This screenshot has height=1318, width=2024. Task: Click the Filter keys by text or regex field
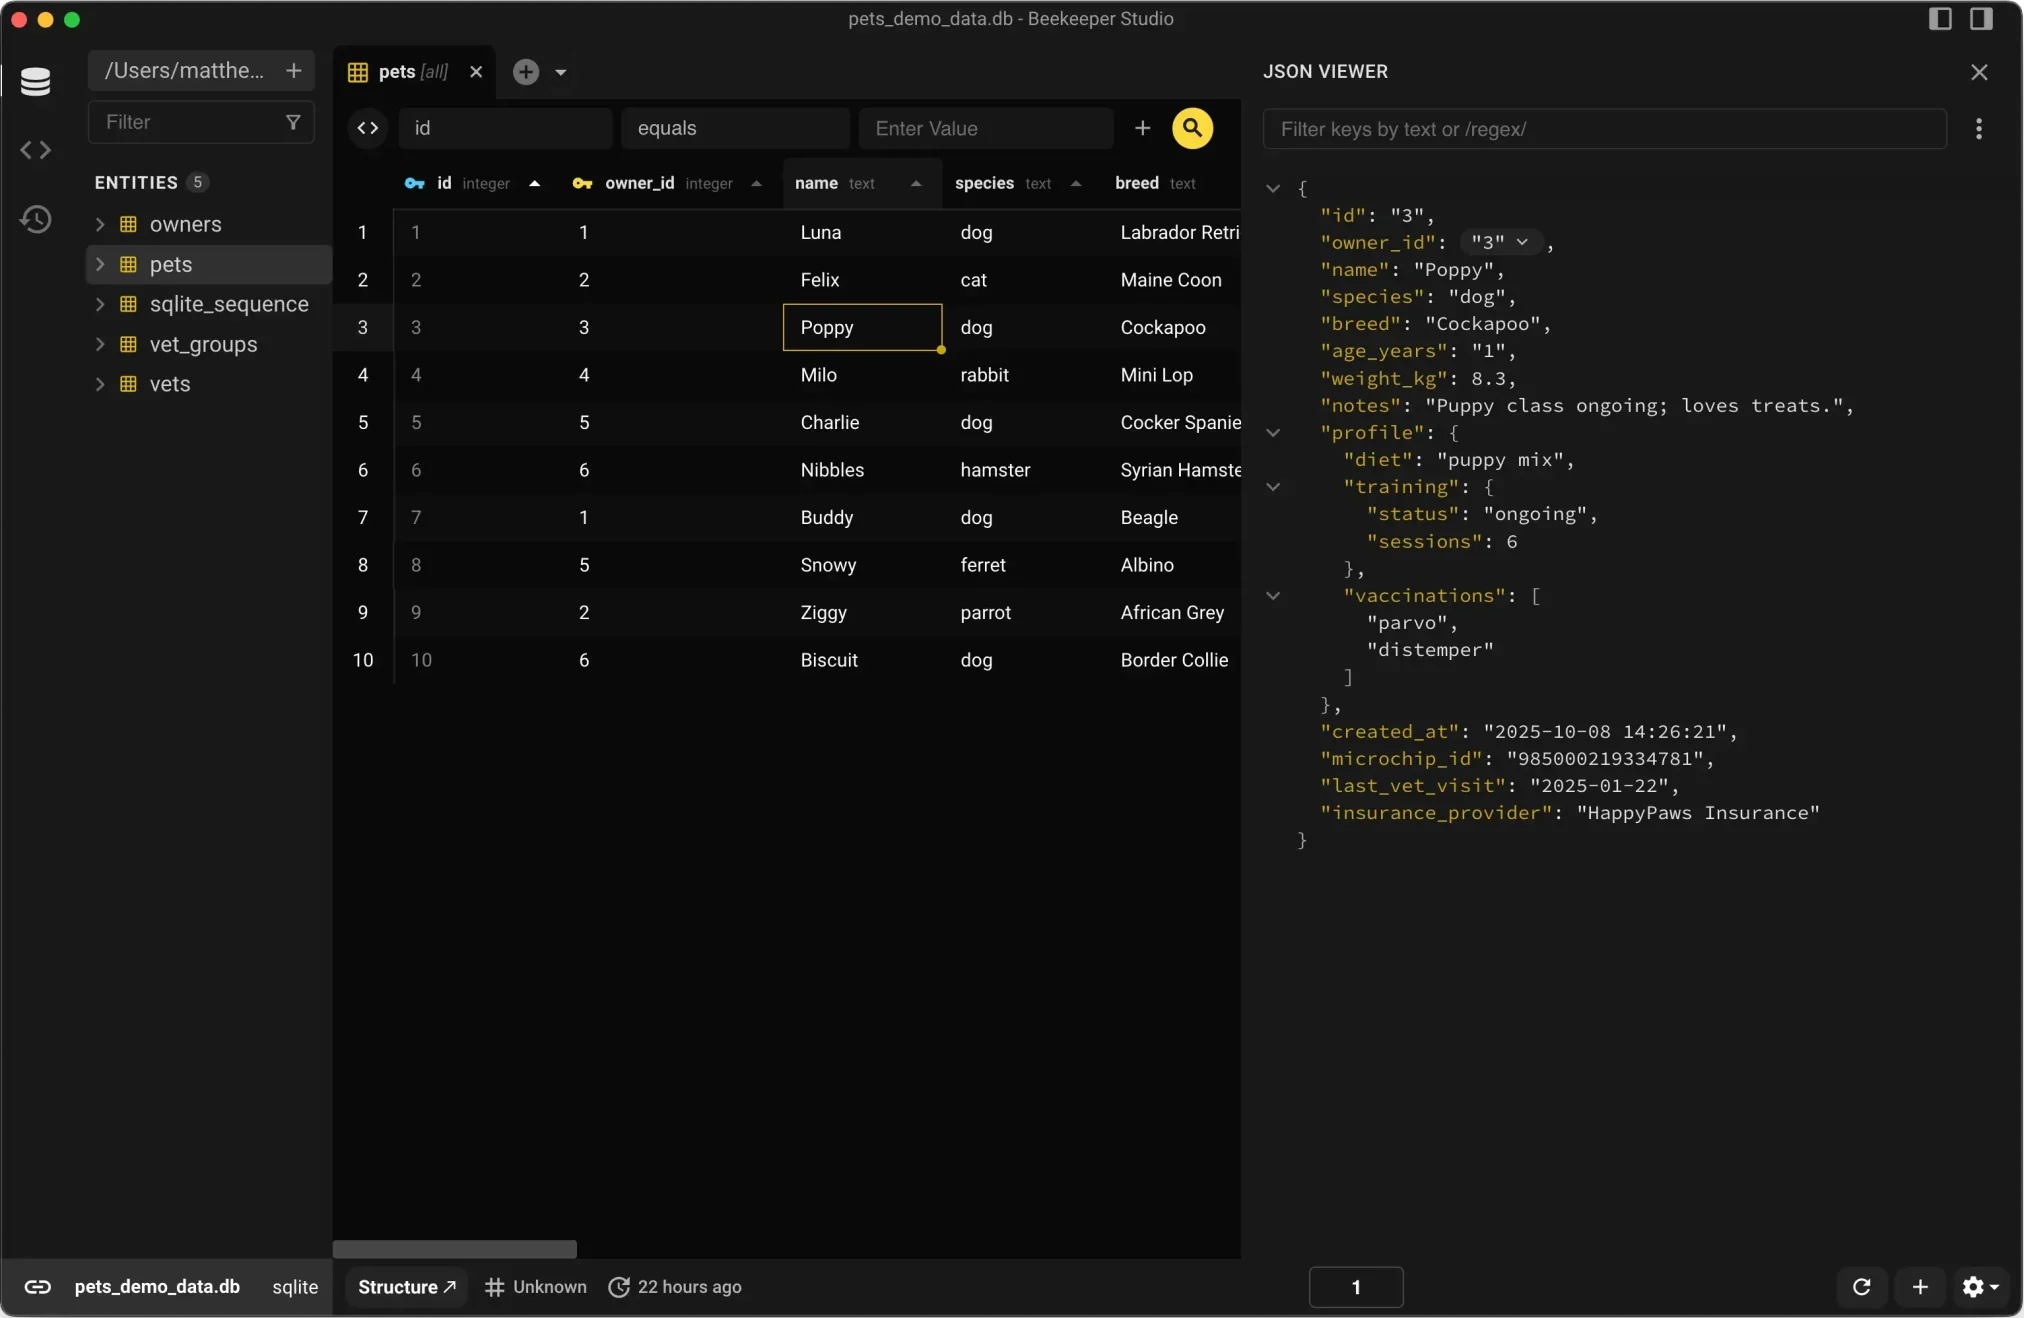coord(1604,129)
